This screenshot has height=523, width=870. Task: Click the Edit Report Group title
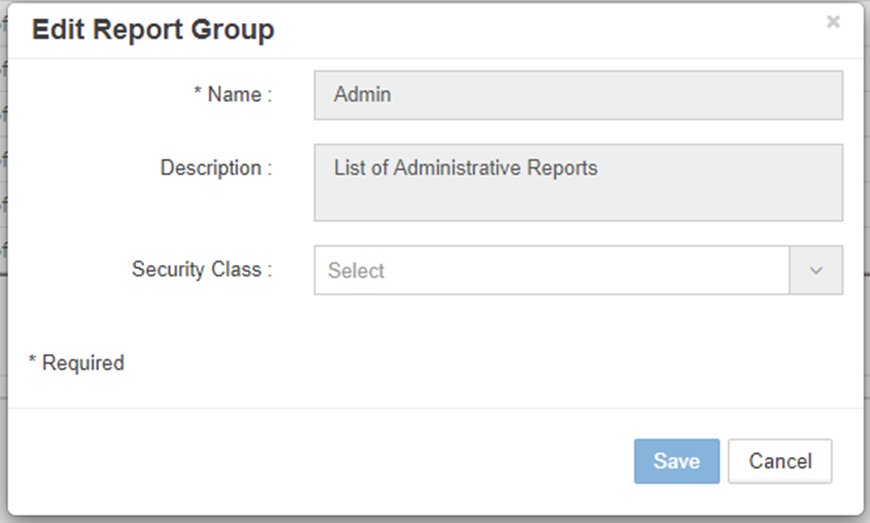click(x=153, y=29)
